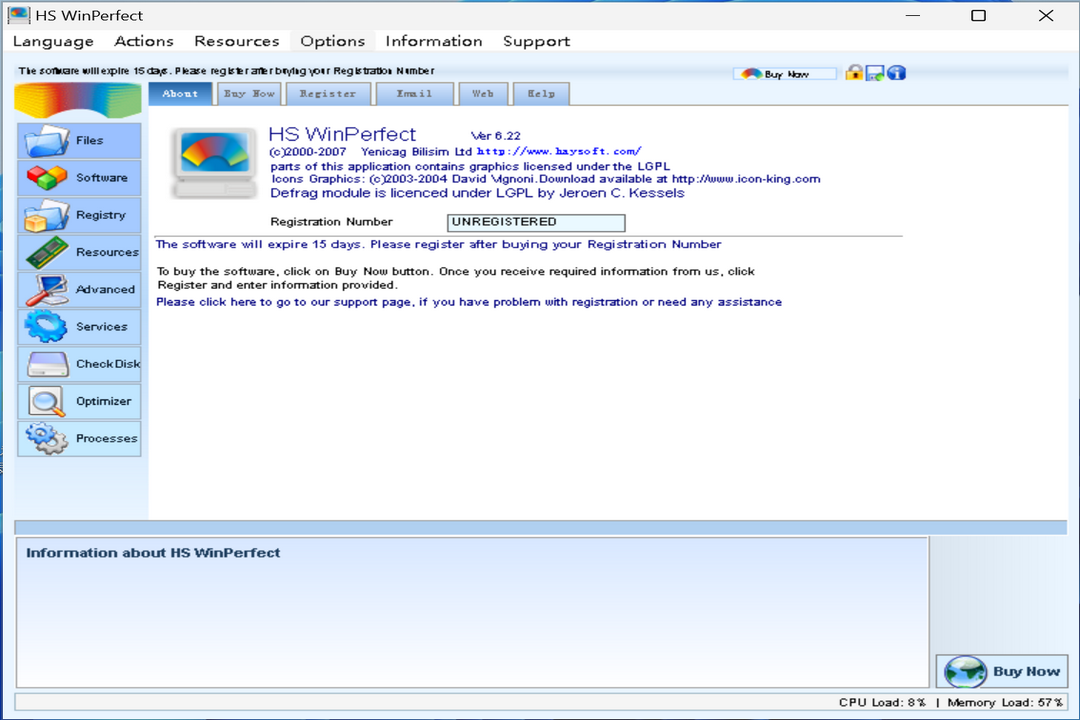Click the blue info icon
This screenshot has height=720, width=1080.
click(896, 73)
